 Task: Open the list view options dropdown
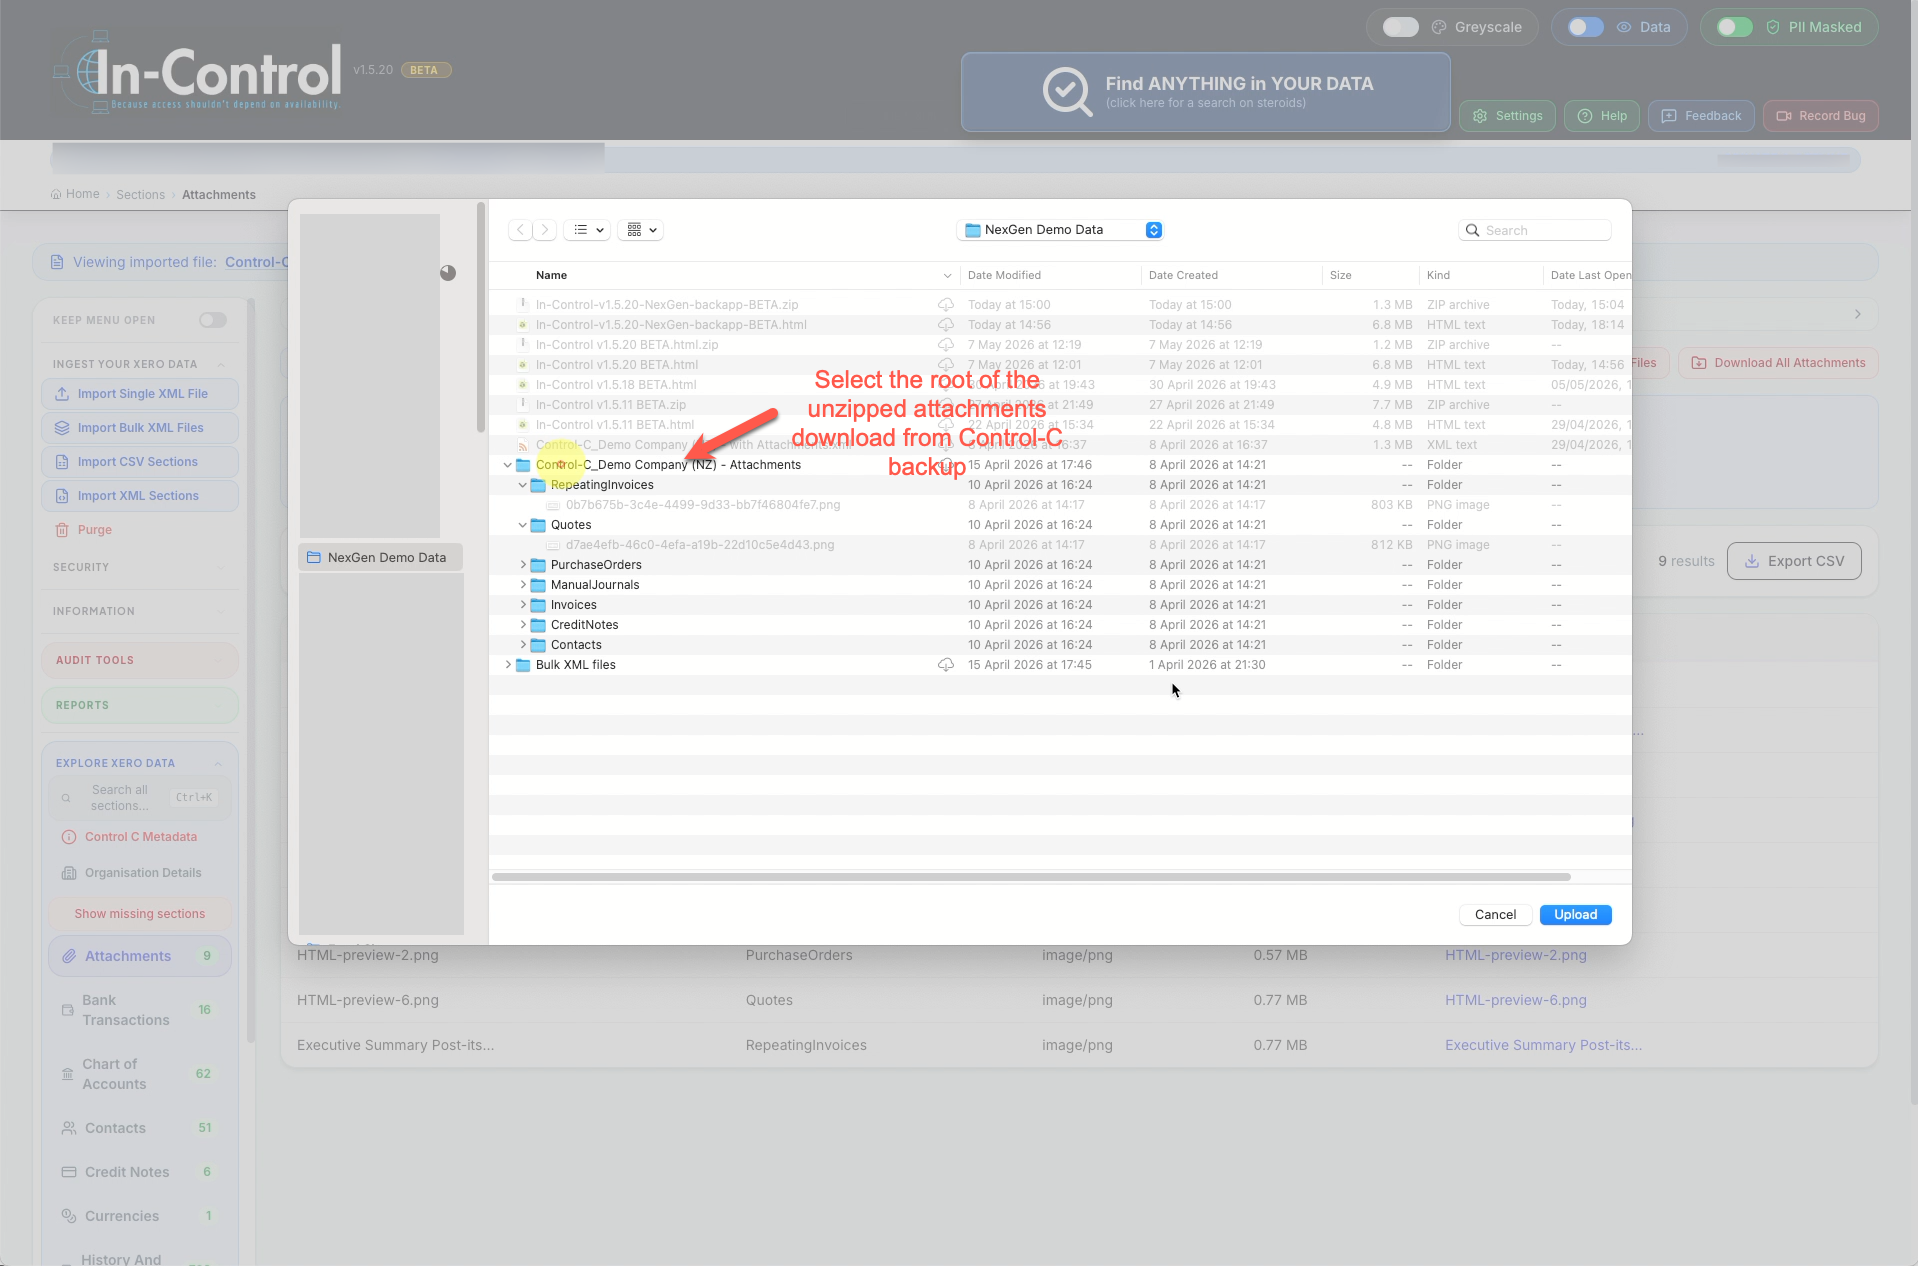589,230
